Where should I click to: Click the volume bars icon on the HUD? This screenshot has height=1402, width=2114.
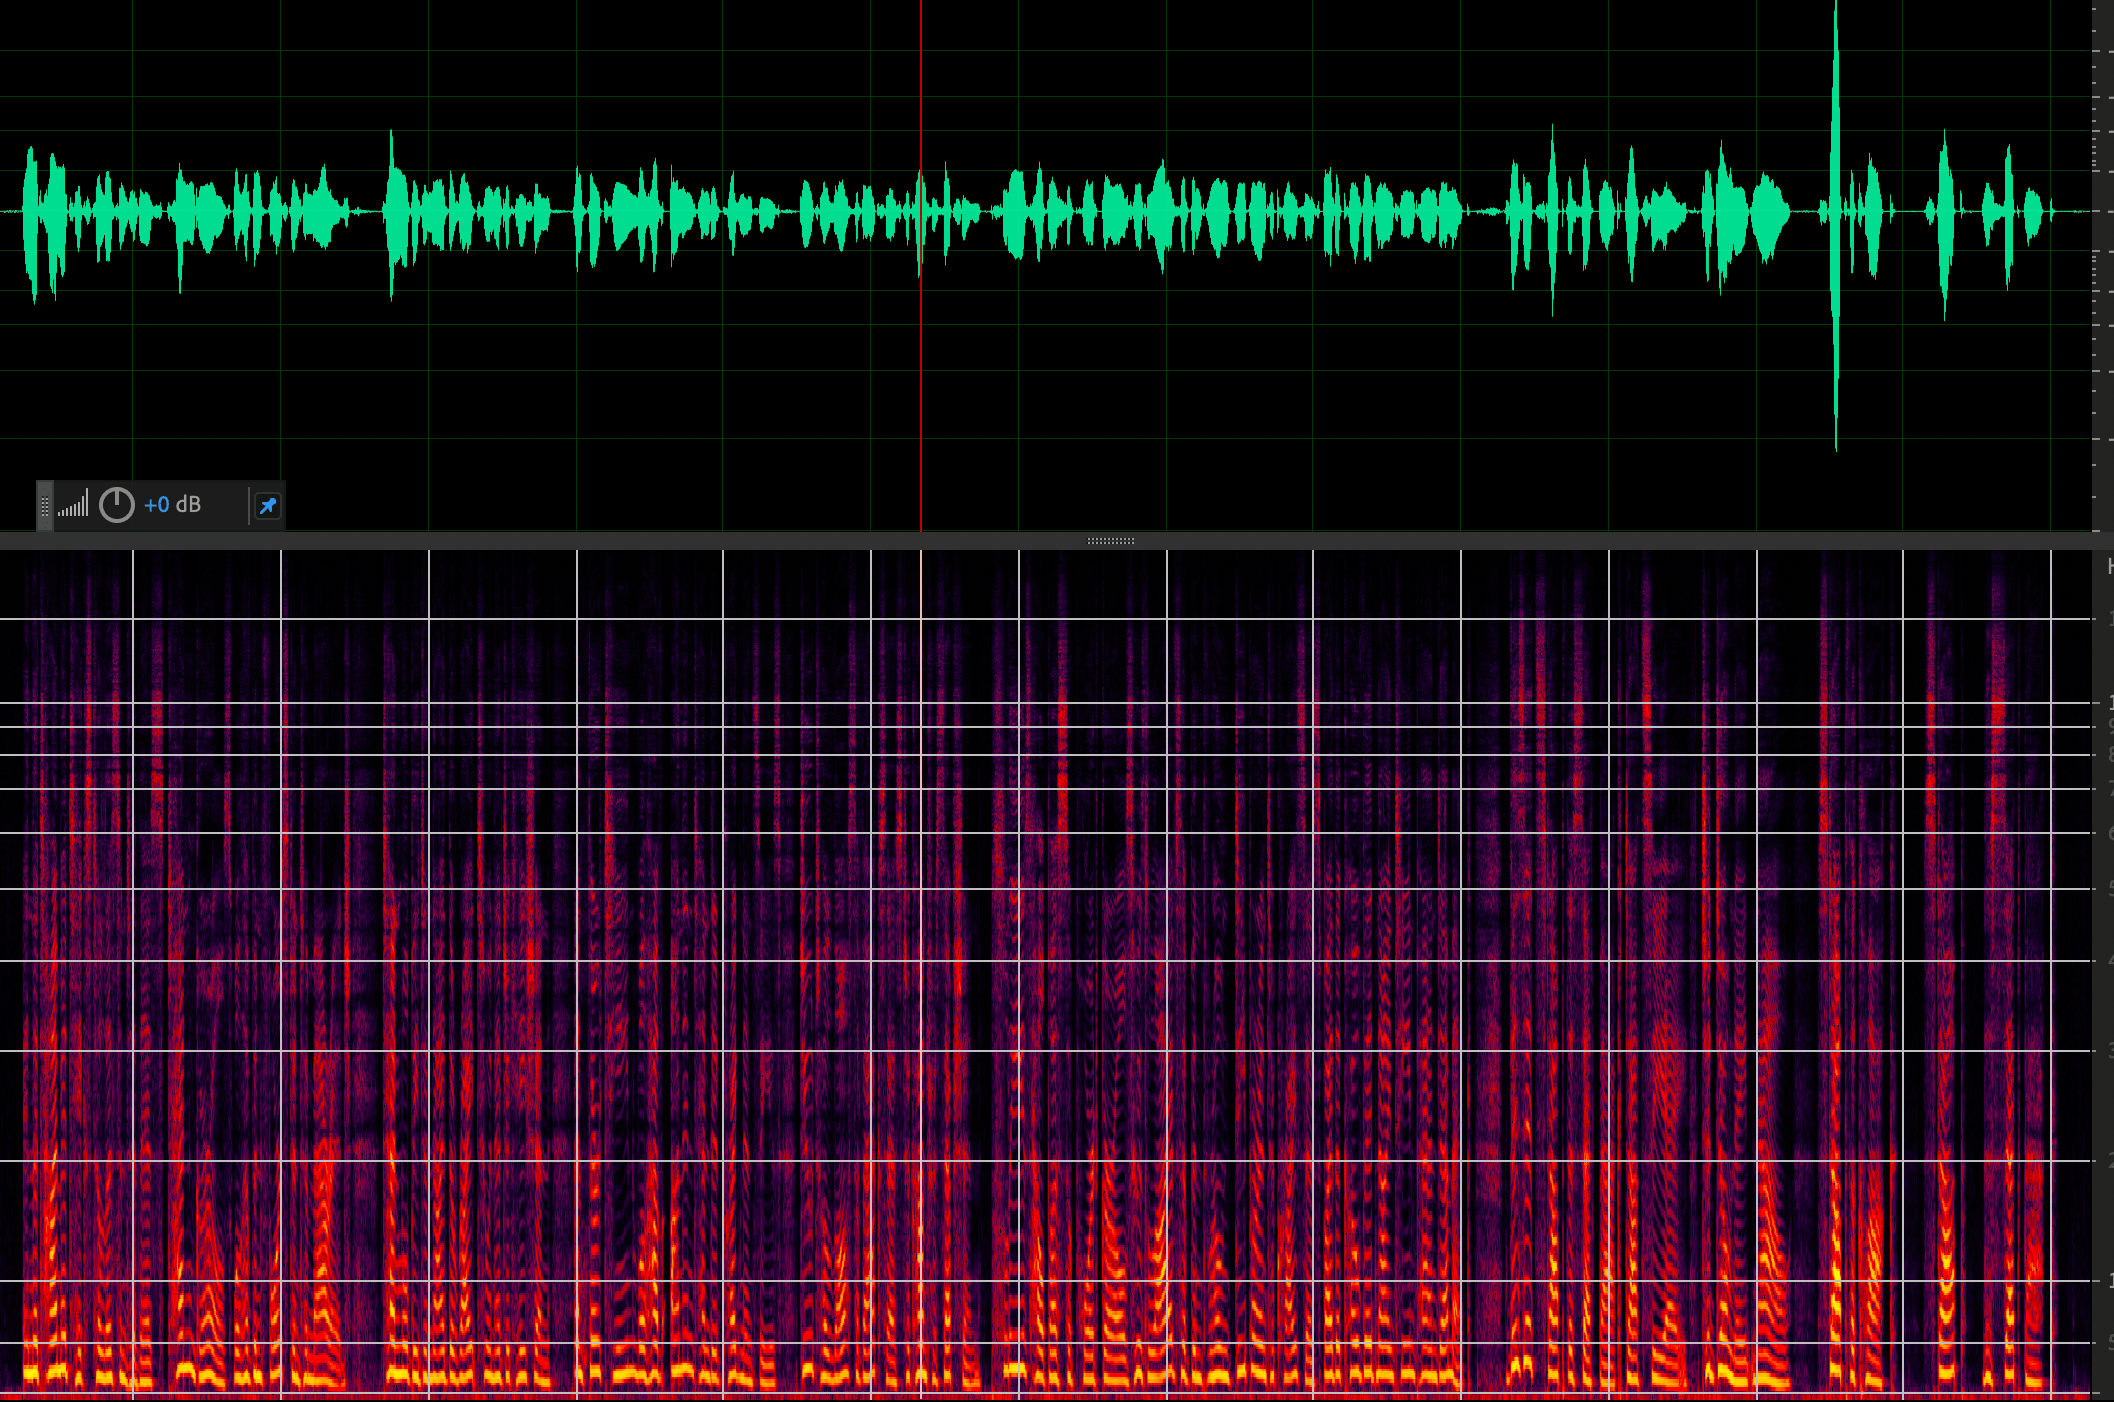coord(73,505)
